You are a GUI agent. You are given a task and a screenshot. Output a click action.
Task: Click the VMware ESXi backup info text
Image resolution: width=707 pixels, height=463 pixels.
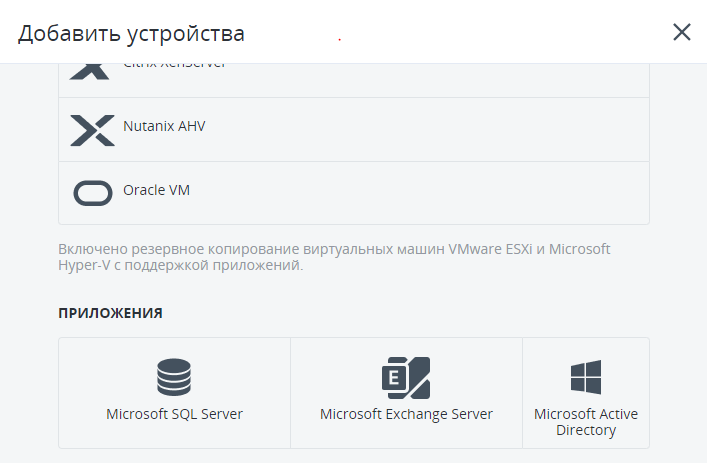coord(334,257)
